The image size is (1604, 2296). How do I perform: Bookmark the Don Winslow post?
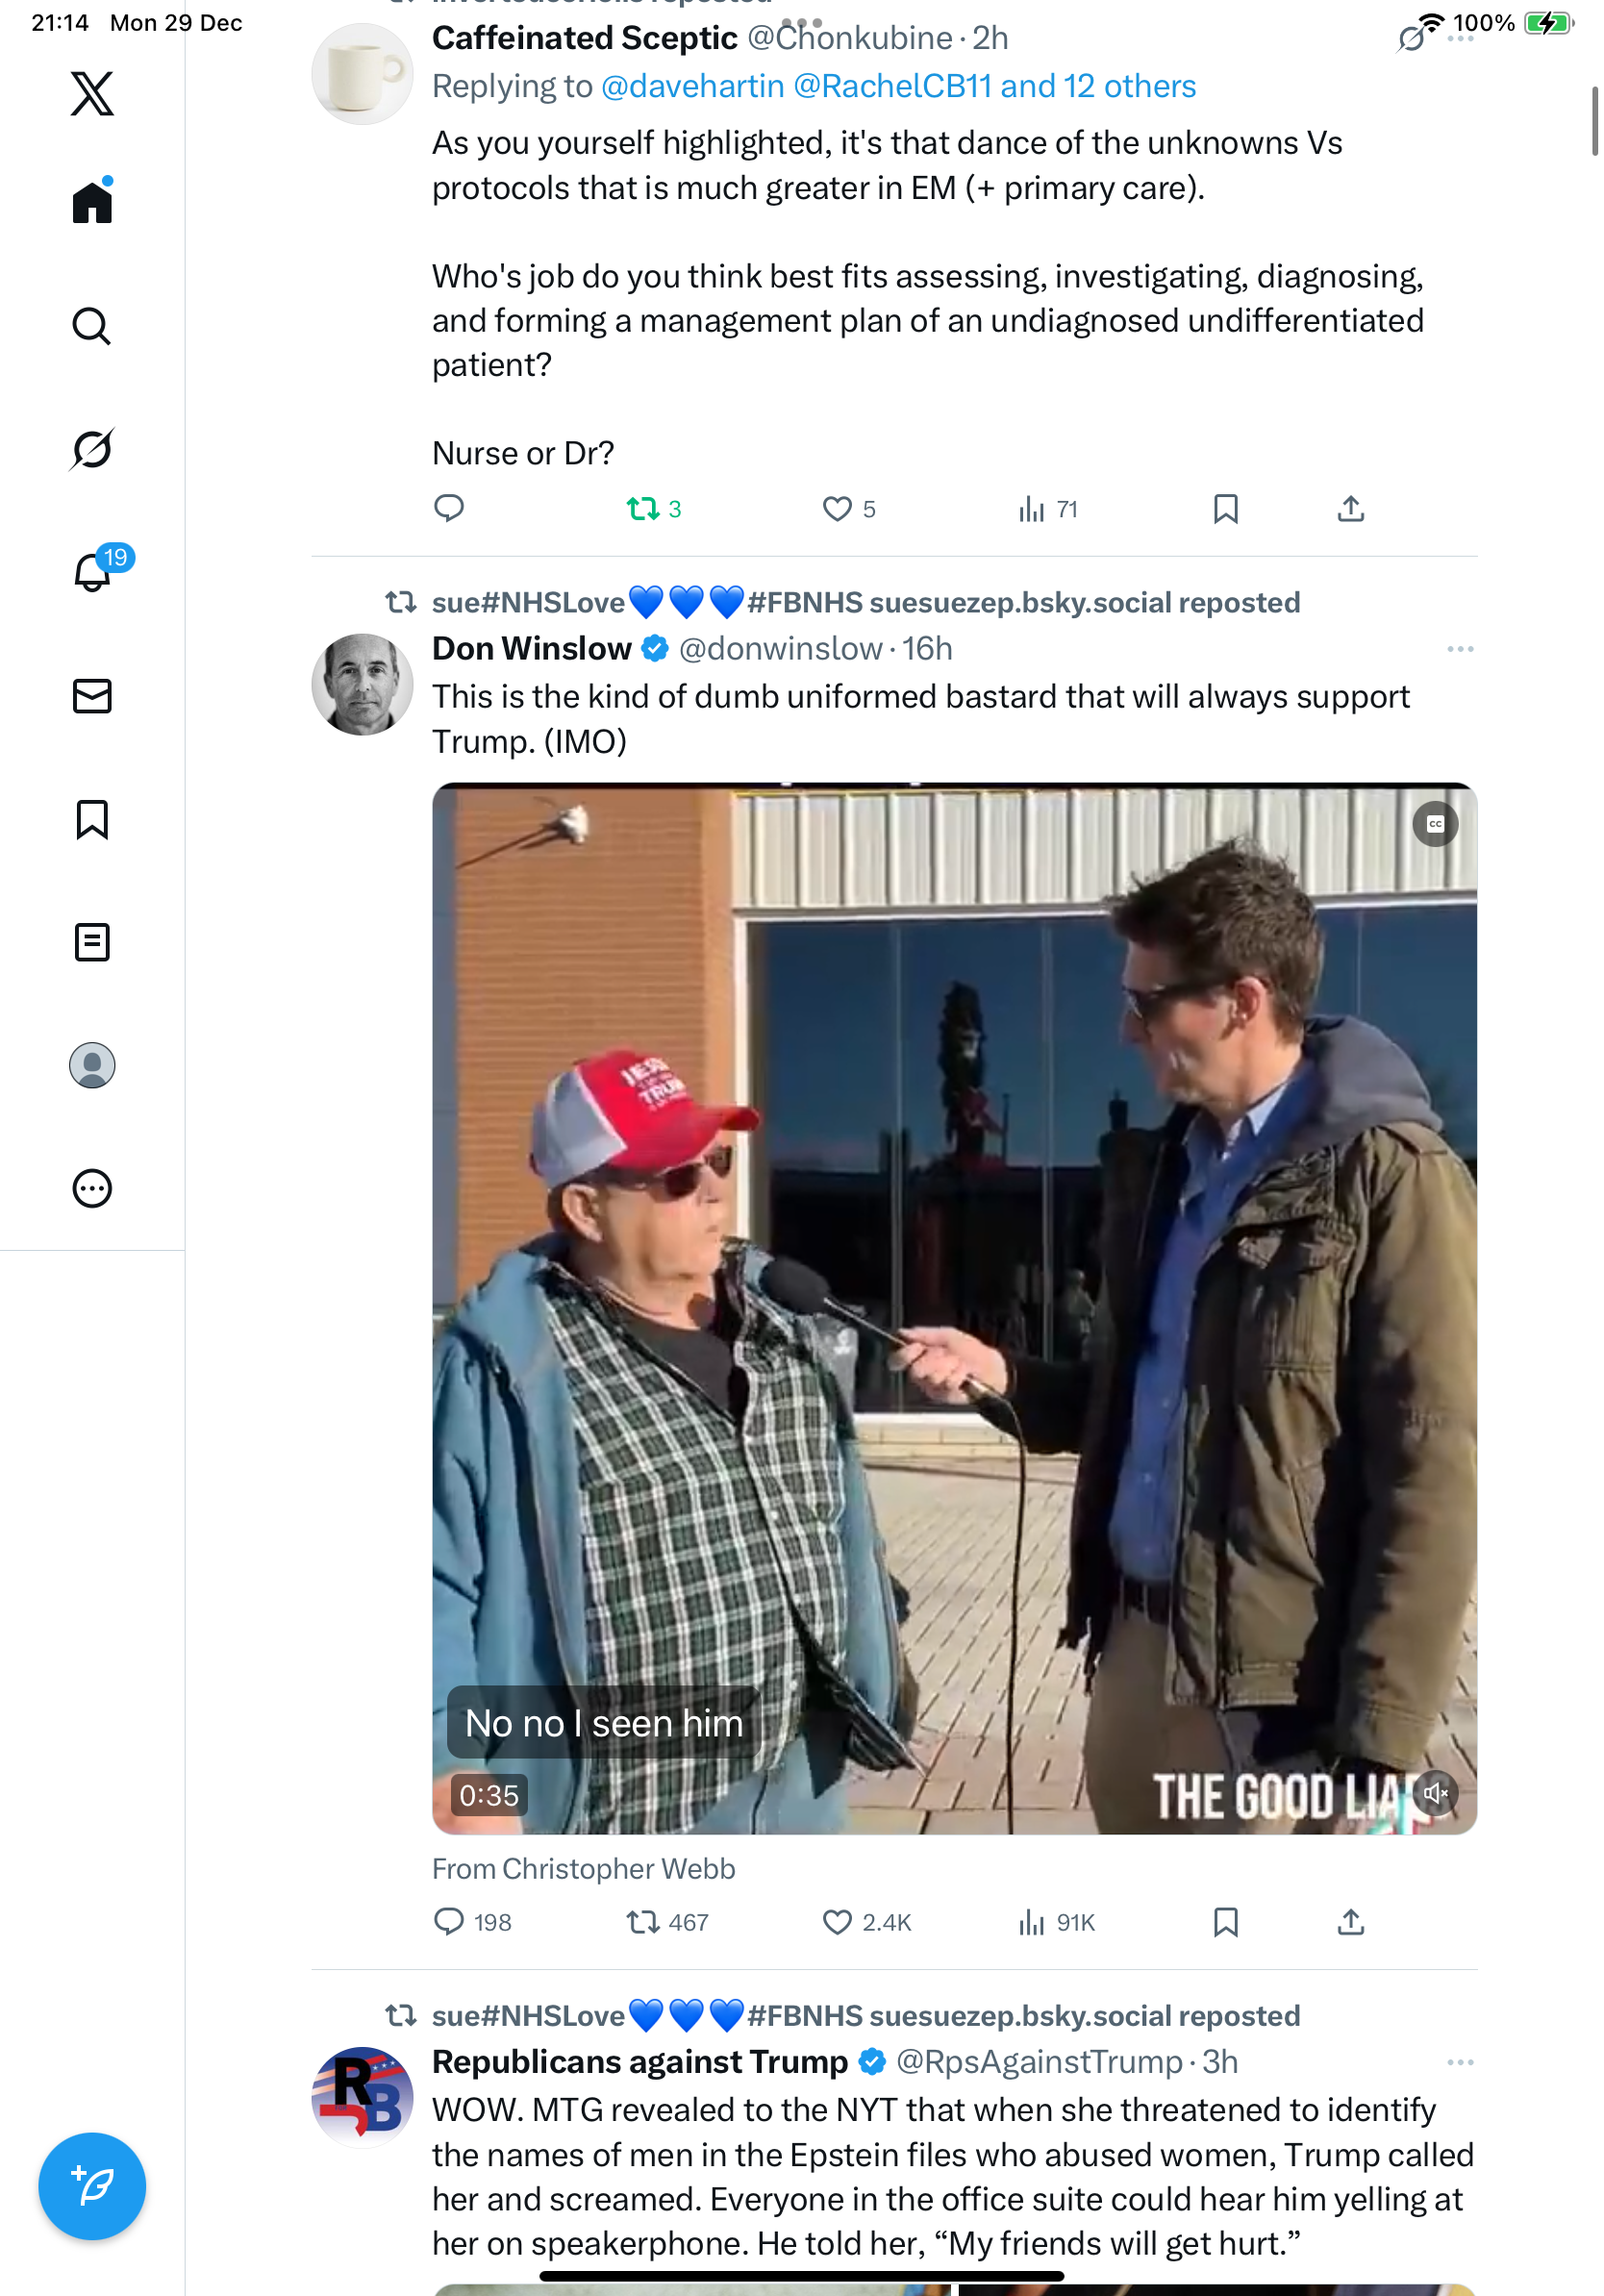click(x=1225, y=1922)
